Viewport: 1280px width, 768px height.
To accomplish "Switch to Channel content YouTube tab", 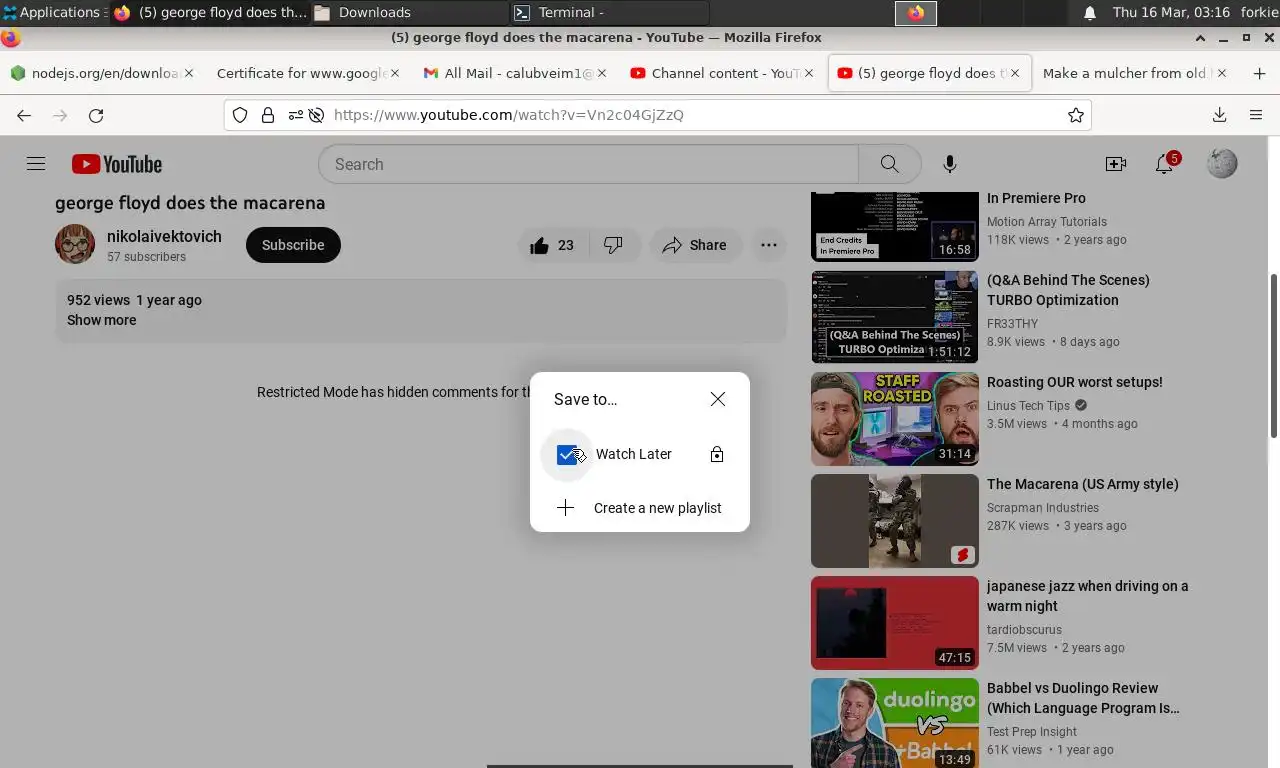I will tap(722, 73).
